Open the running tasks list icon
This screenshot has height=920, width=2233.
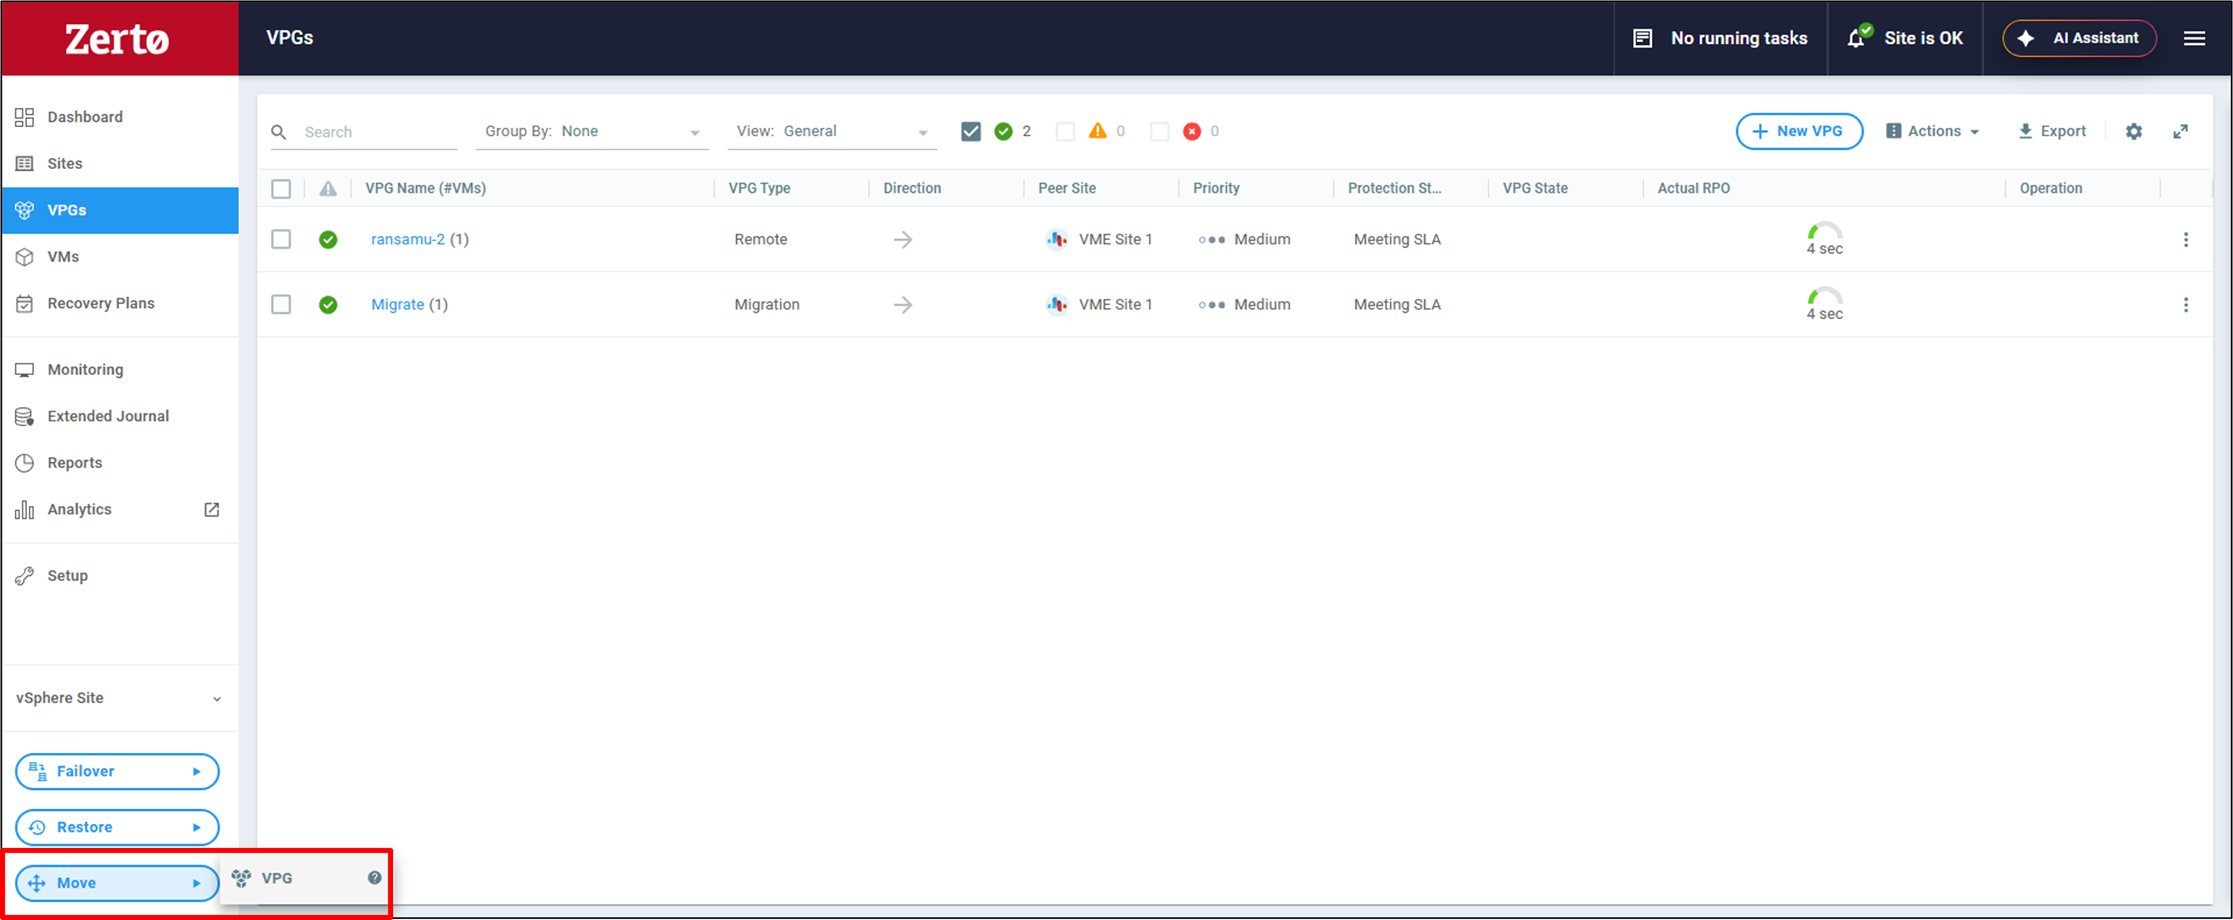[x=1642, y=38]
